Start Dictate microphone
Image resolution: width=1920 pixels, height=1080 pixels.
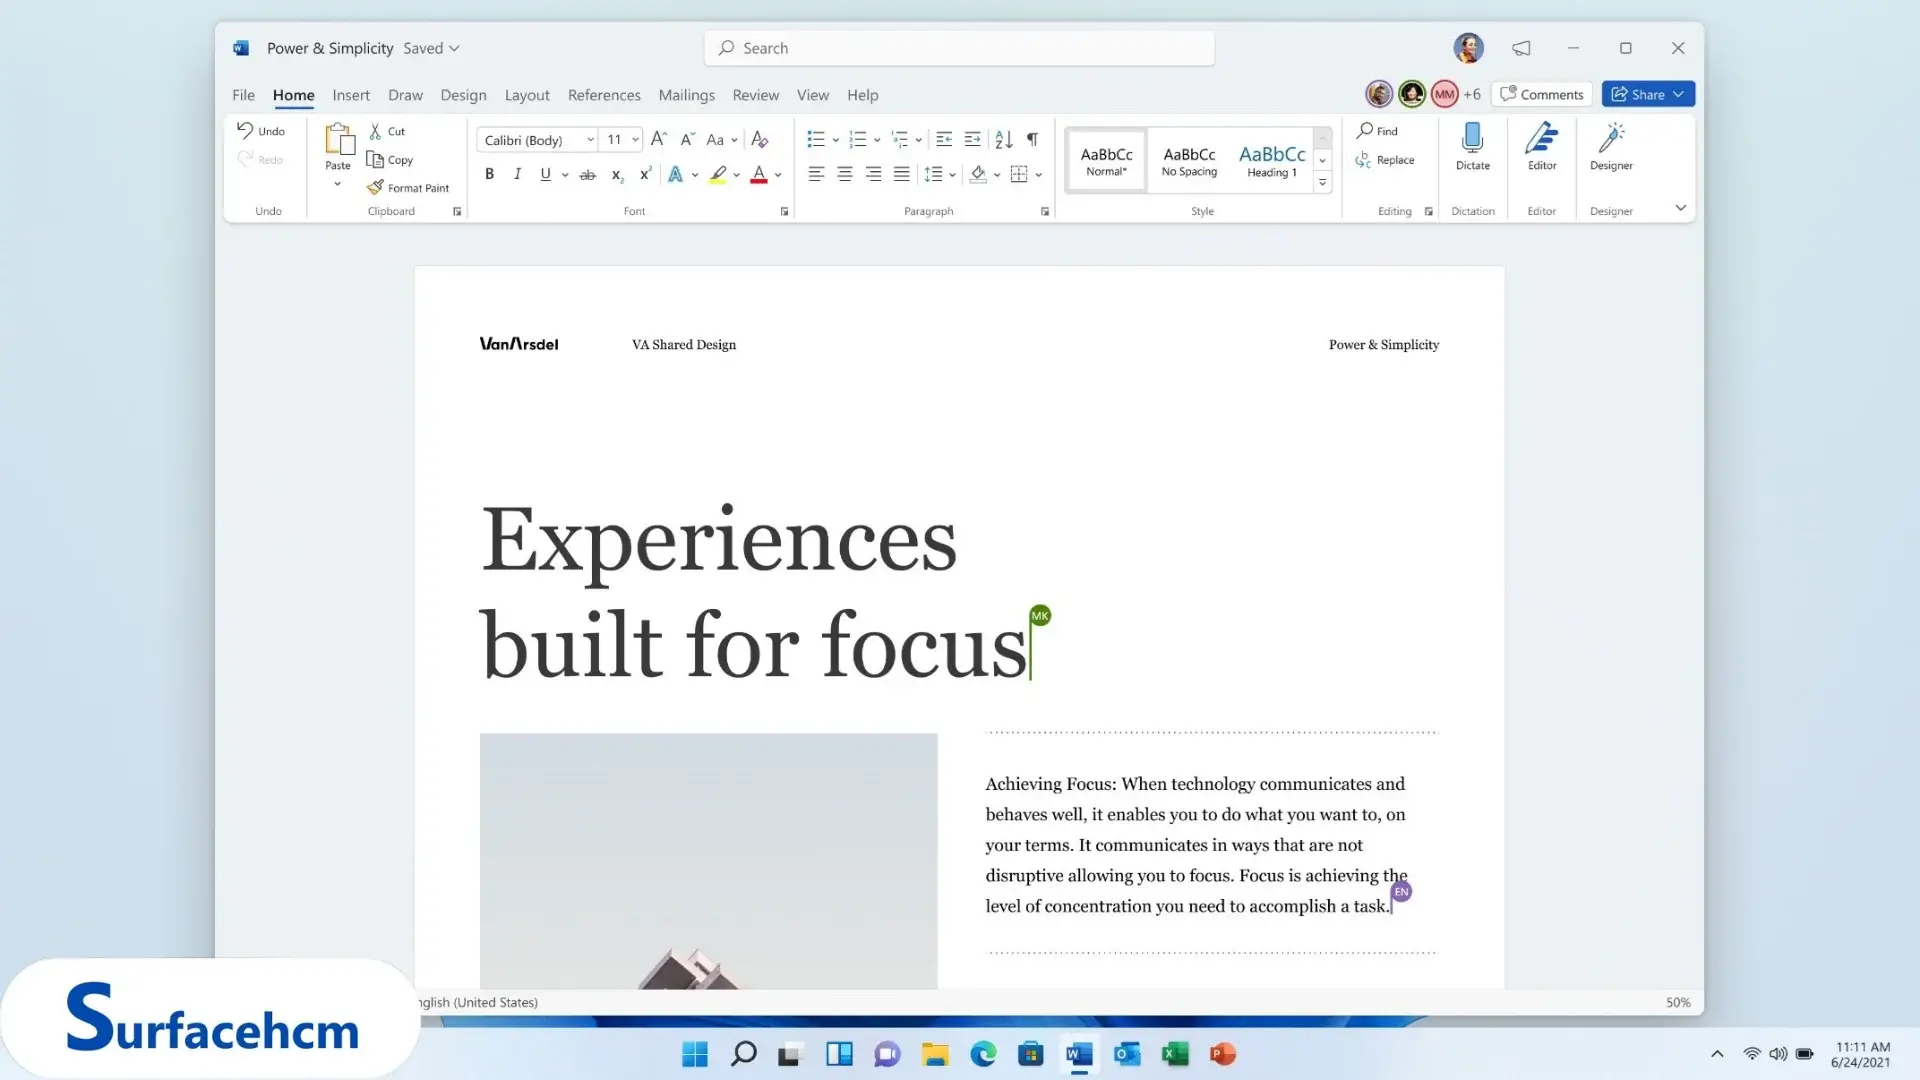click(x=1472, y=147)
